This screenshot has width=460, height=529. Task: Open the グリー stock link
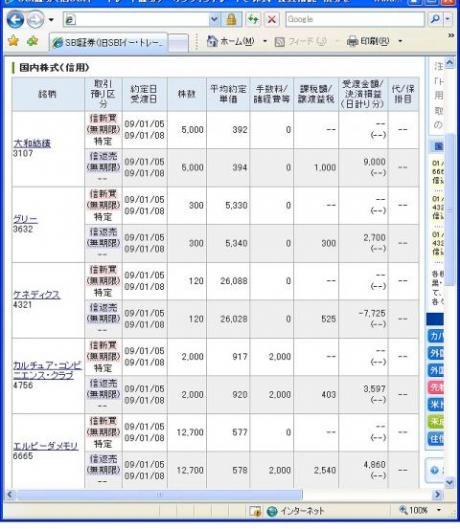tap(25, 220)
